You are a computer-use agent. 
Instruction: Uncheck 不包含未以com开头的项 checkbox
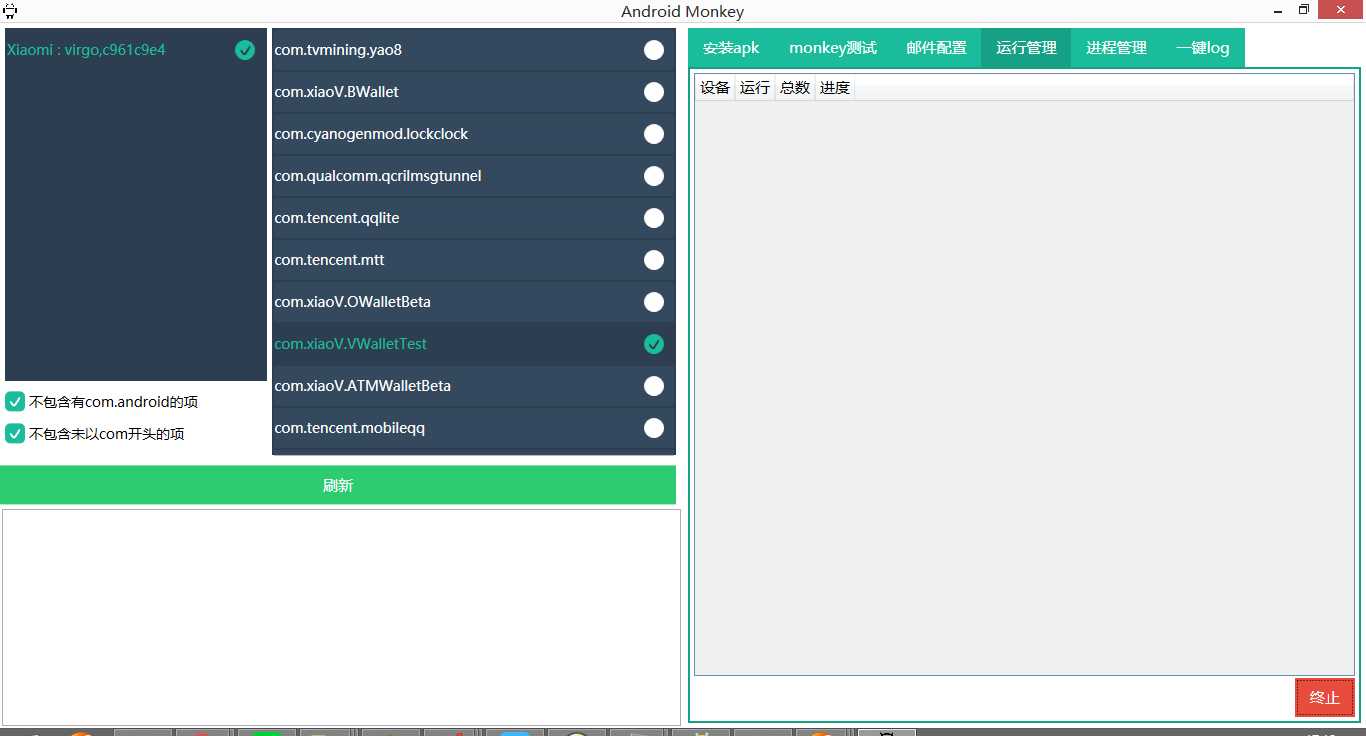[x=15, y=434]
